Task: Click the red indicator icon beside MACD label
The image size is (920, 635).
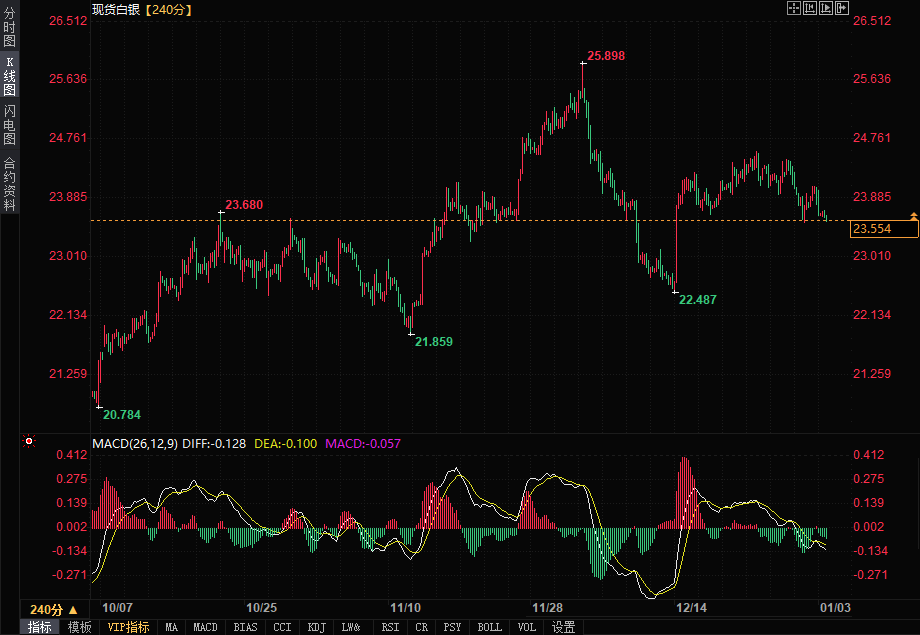Action: coord(29,442)
